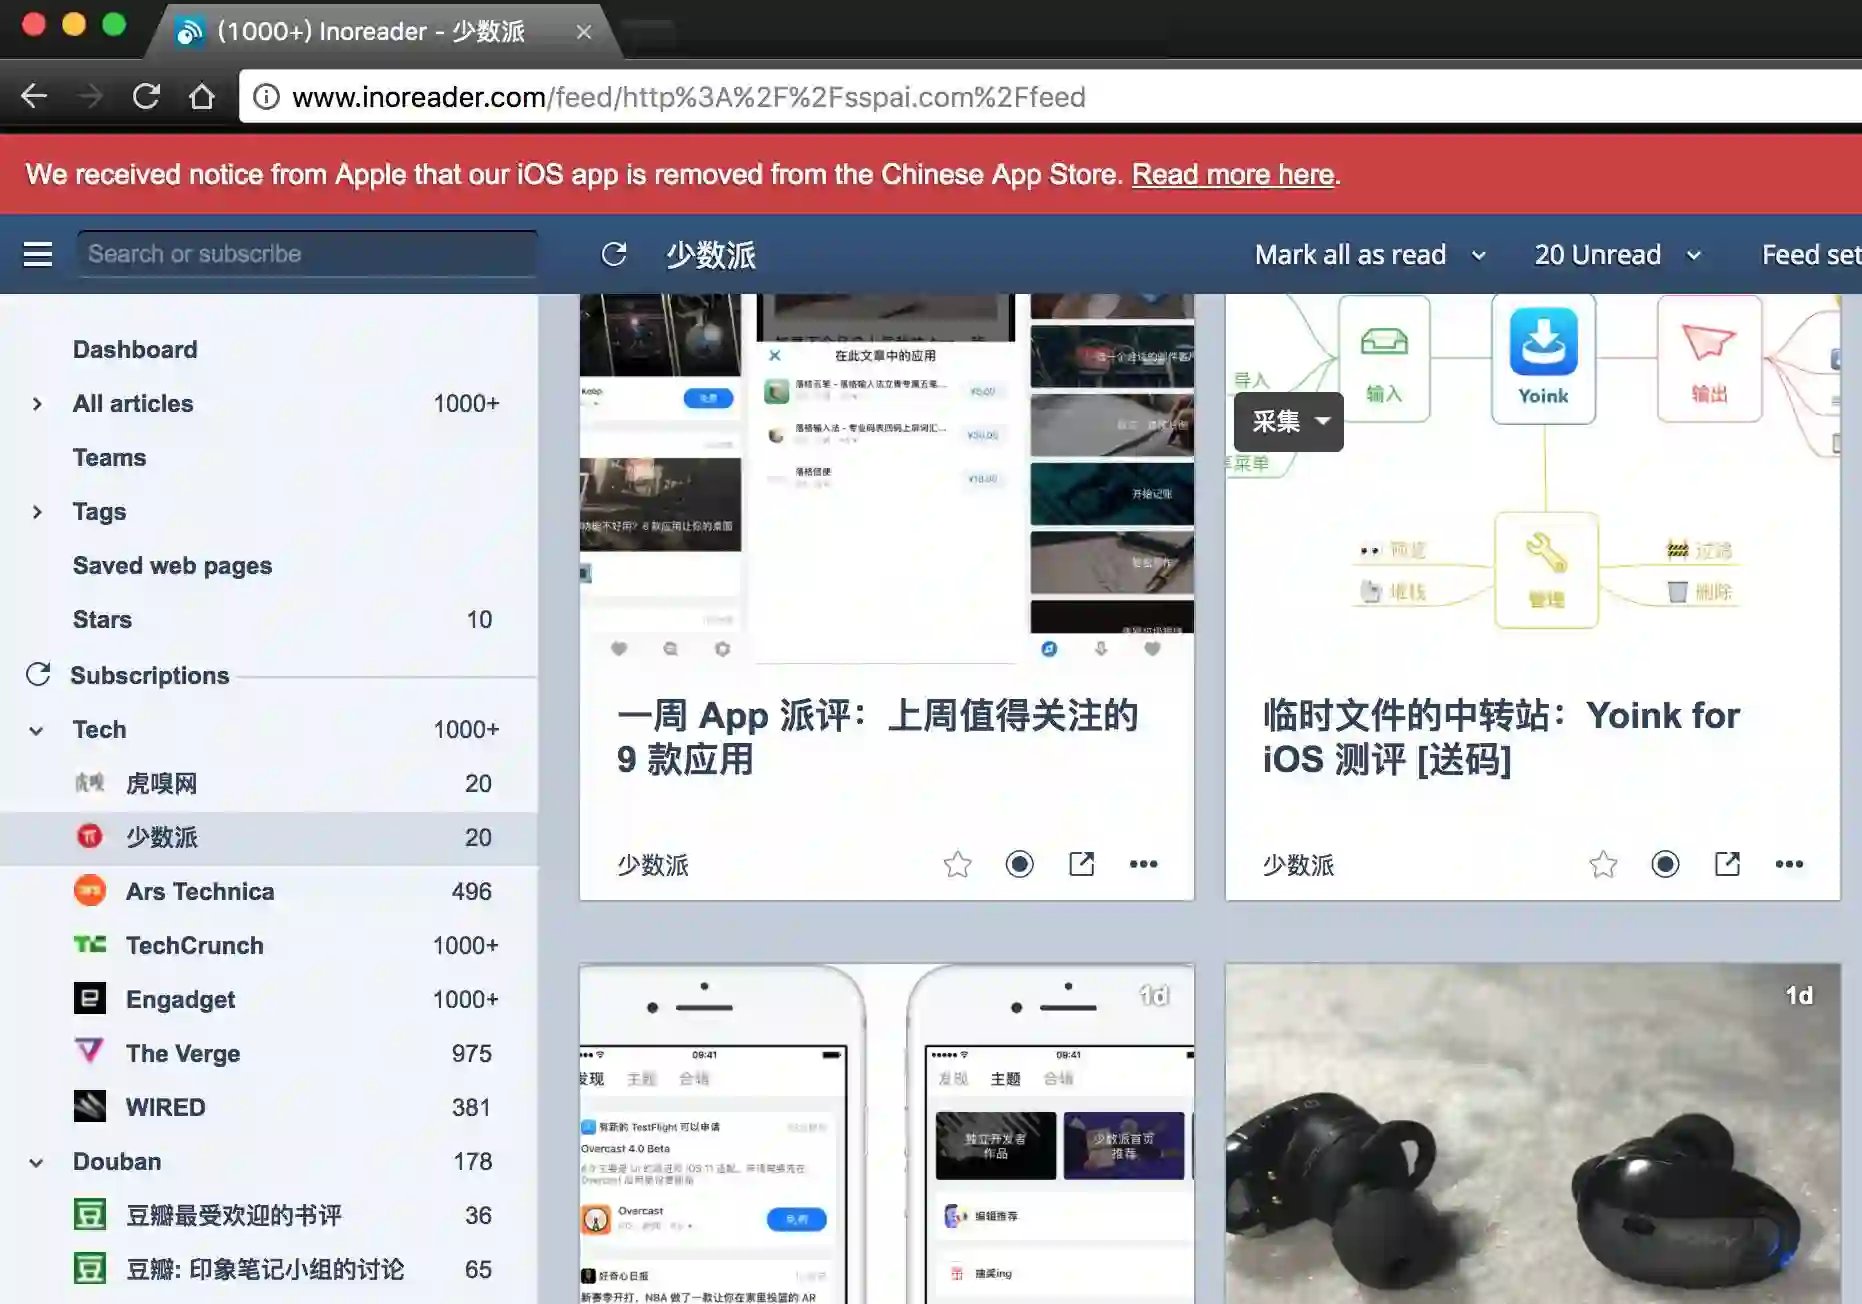Viewport: 1862px width, 1304px height.
Task: Star the 一周 App 派评 article
Action: click(957, 864)
